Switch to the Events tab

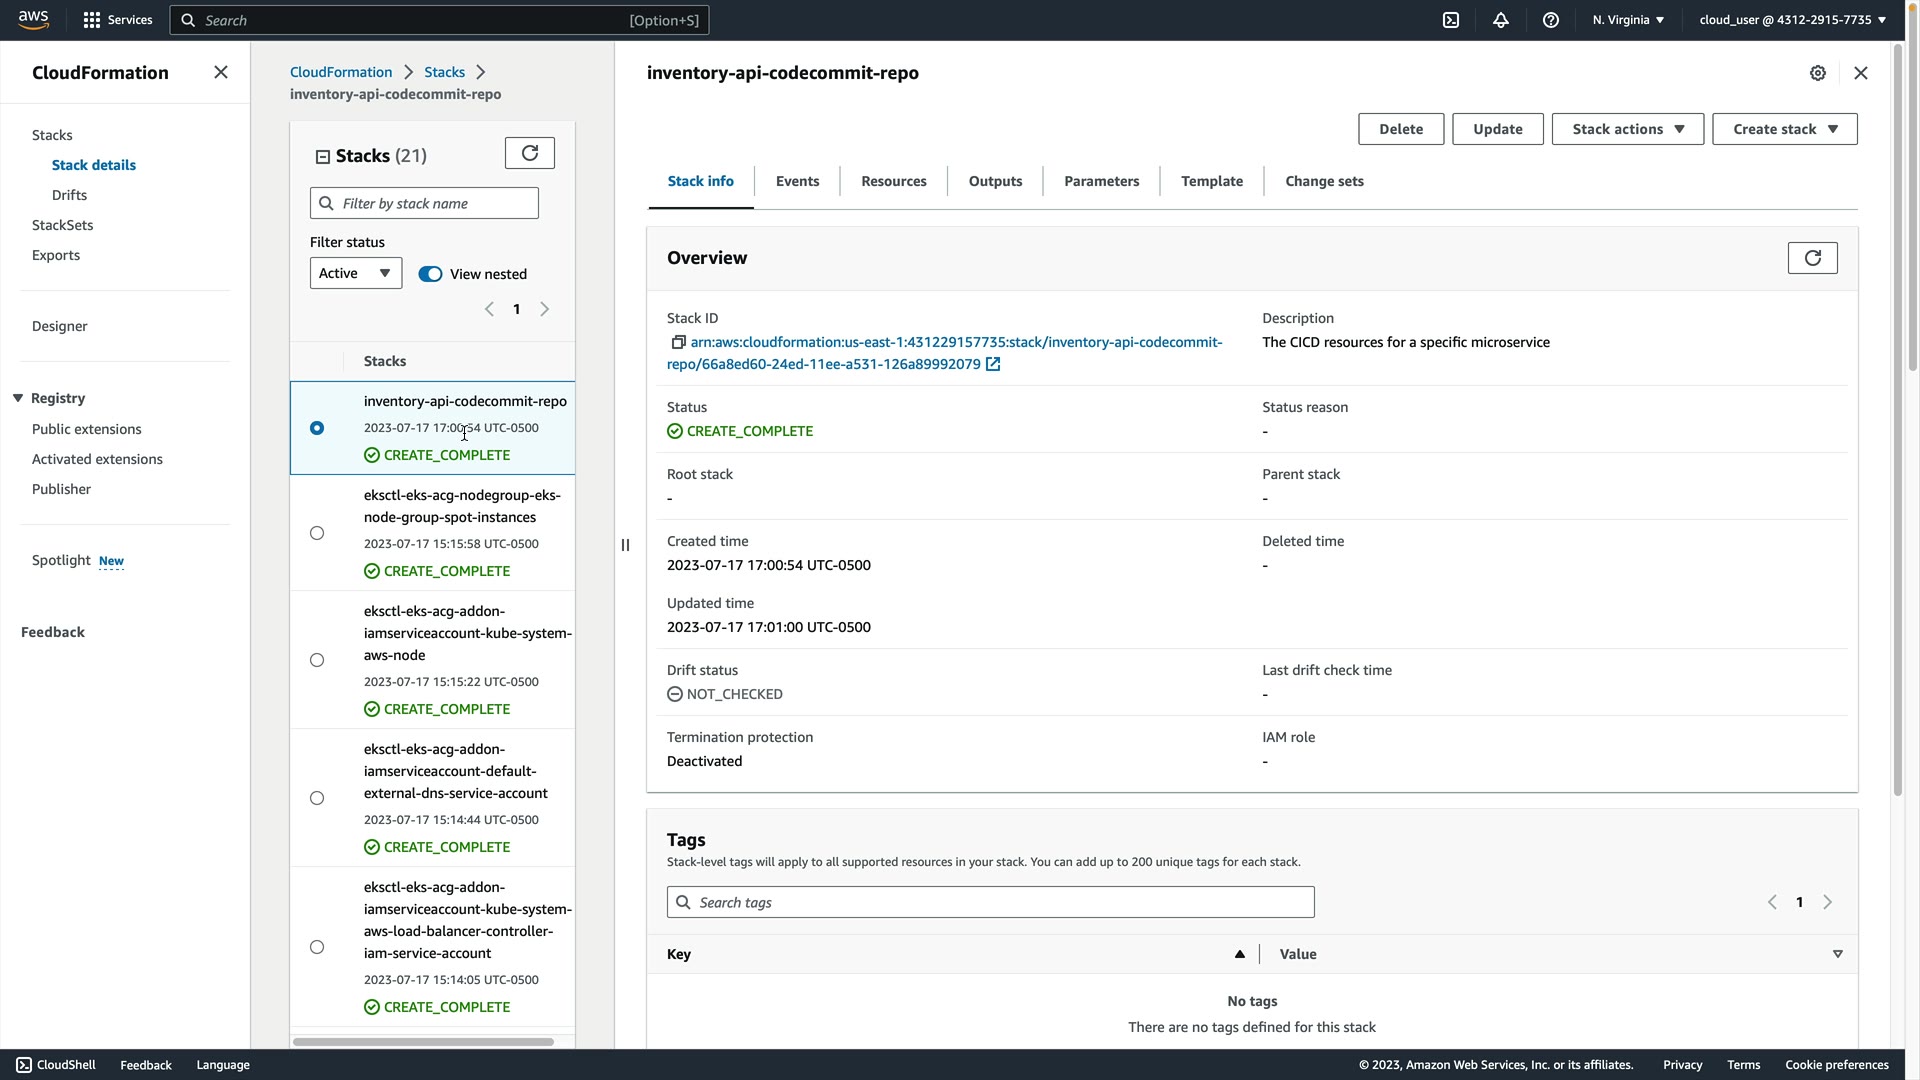click(x=797, y=181)
